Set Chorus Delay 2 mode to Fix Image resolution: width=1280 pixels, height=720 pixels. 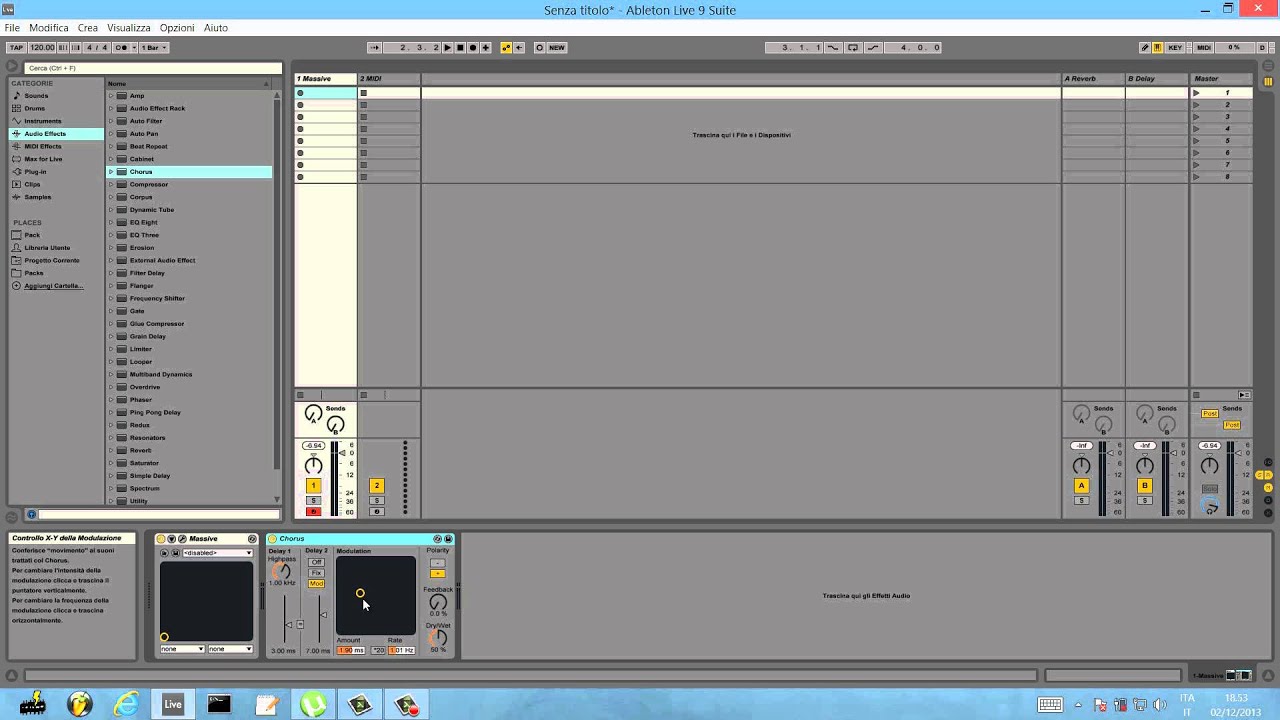[316, 573]
